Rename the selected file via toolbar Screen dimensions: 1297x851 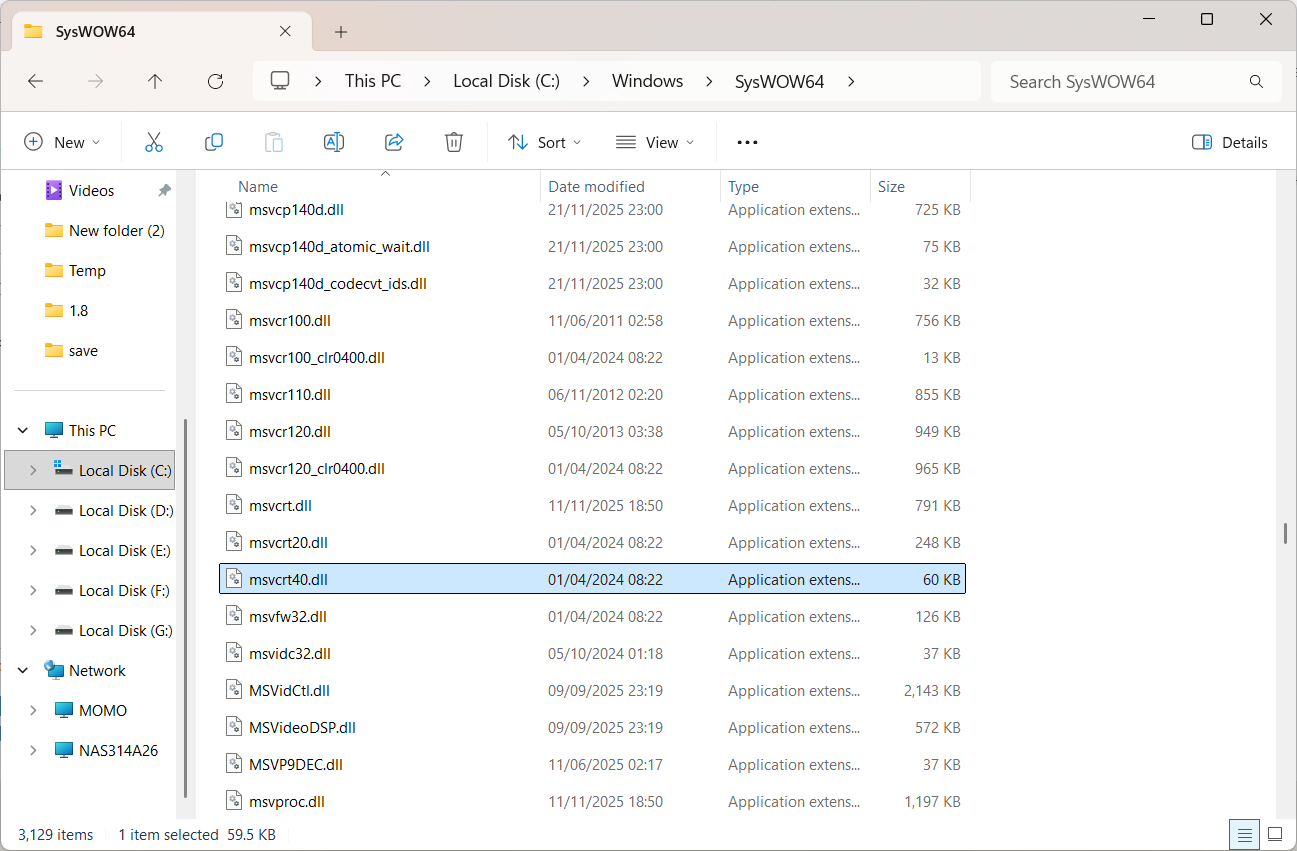[334, 142]
